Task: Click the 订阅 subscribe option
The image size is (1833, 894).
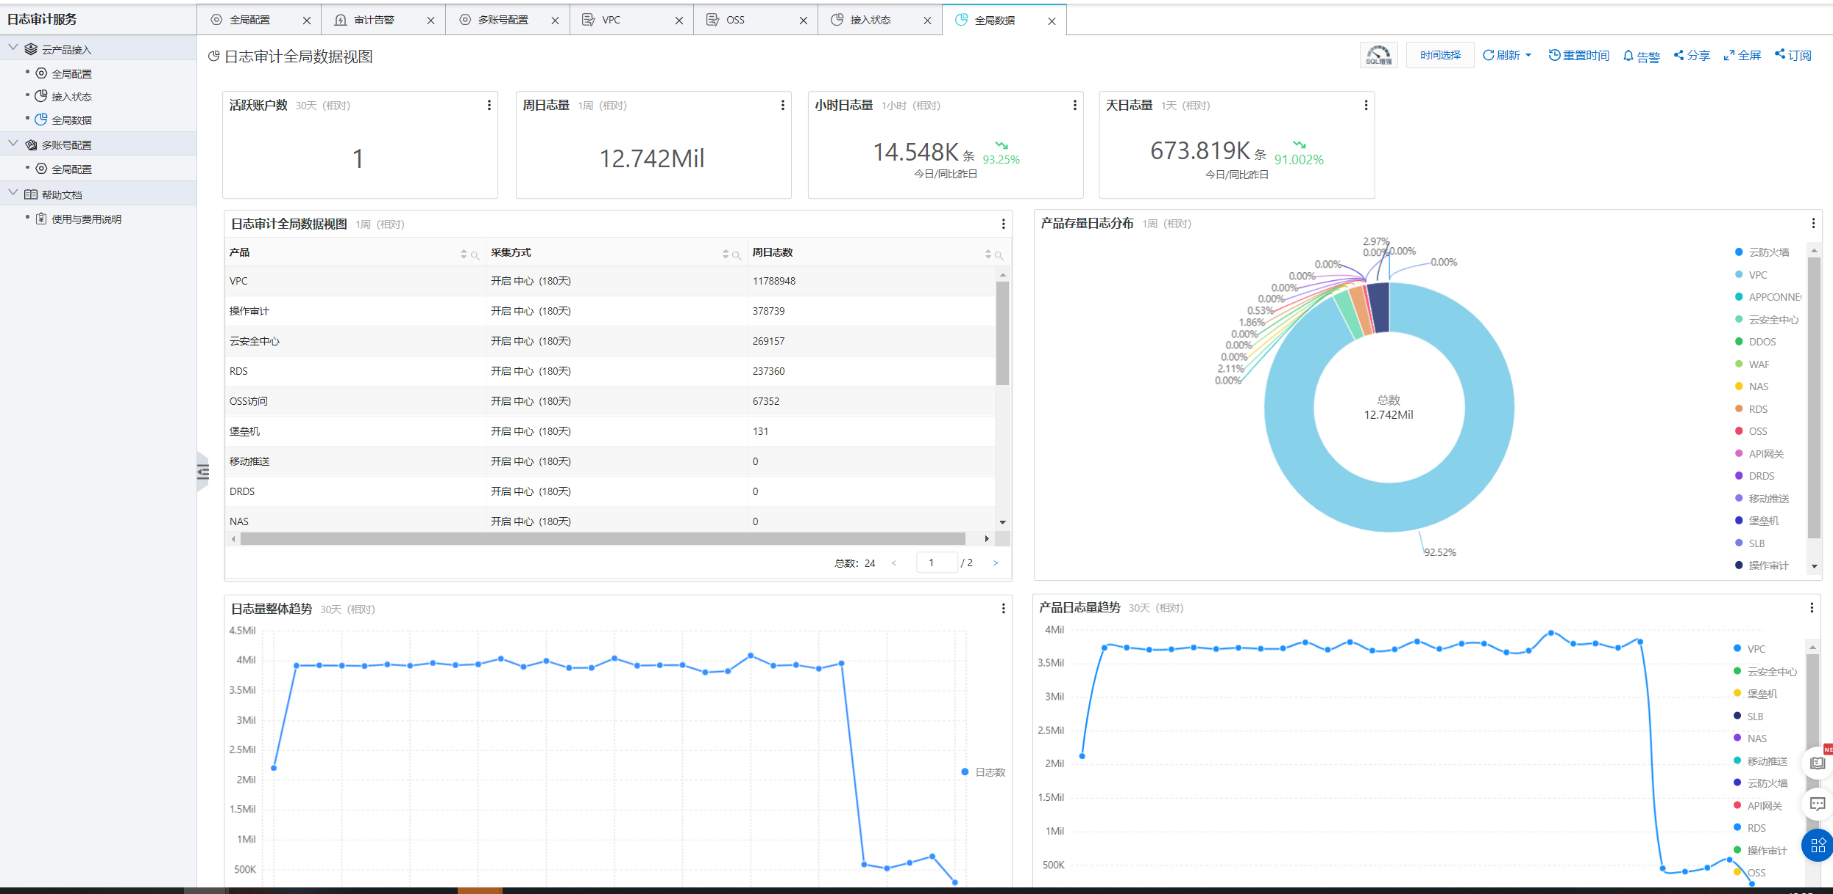Action: (x=1793, y=55)
